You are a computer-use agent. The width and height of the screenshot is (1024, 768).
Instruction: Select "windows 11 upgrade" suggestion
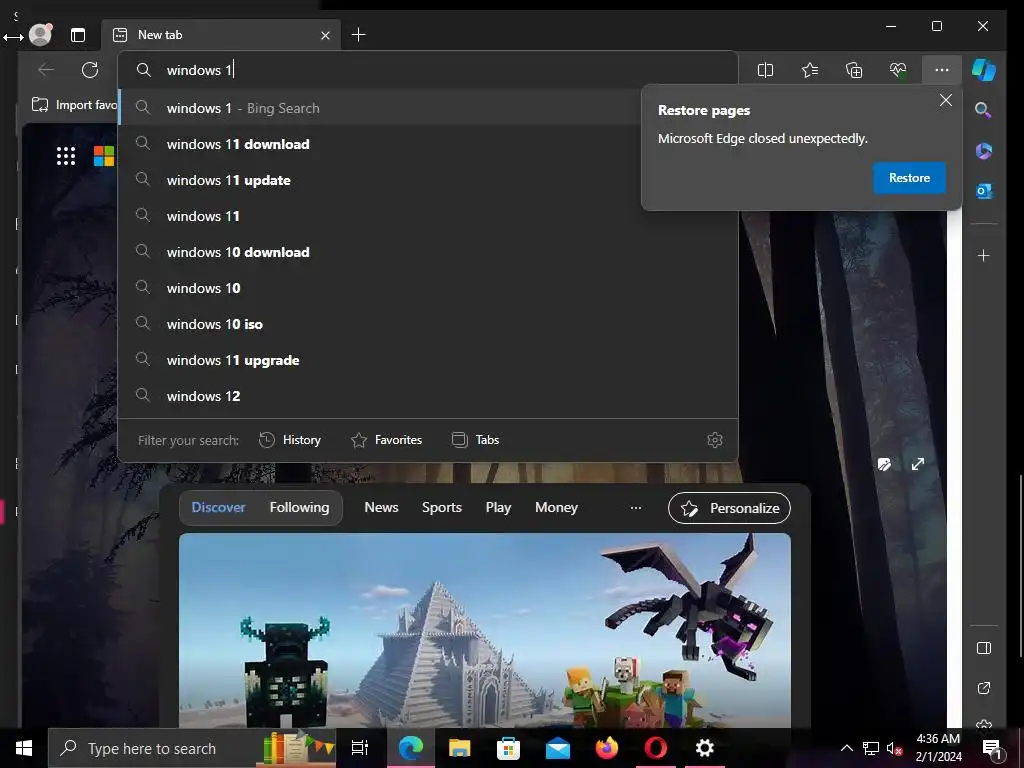[428, 360]
